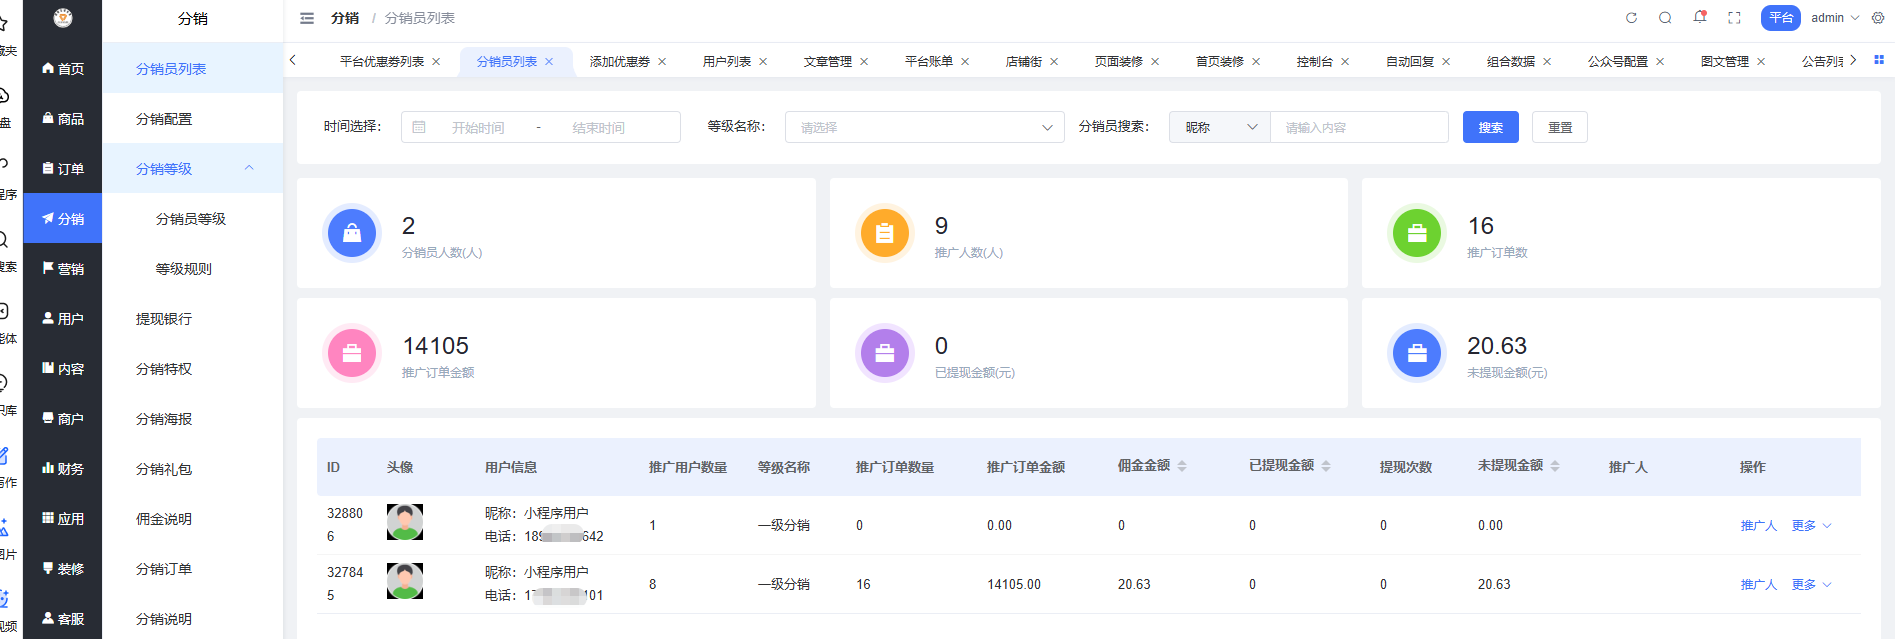Close the 平台优惠券列表 tab
This screenshot has width=1895, height=639.
436,62
